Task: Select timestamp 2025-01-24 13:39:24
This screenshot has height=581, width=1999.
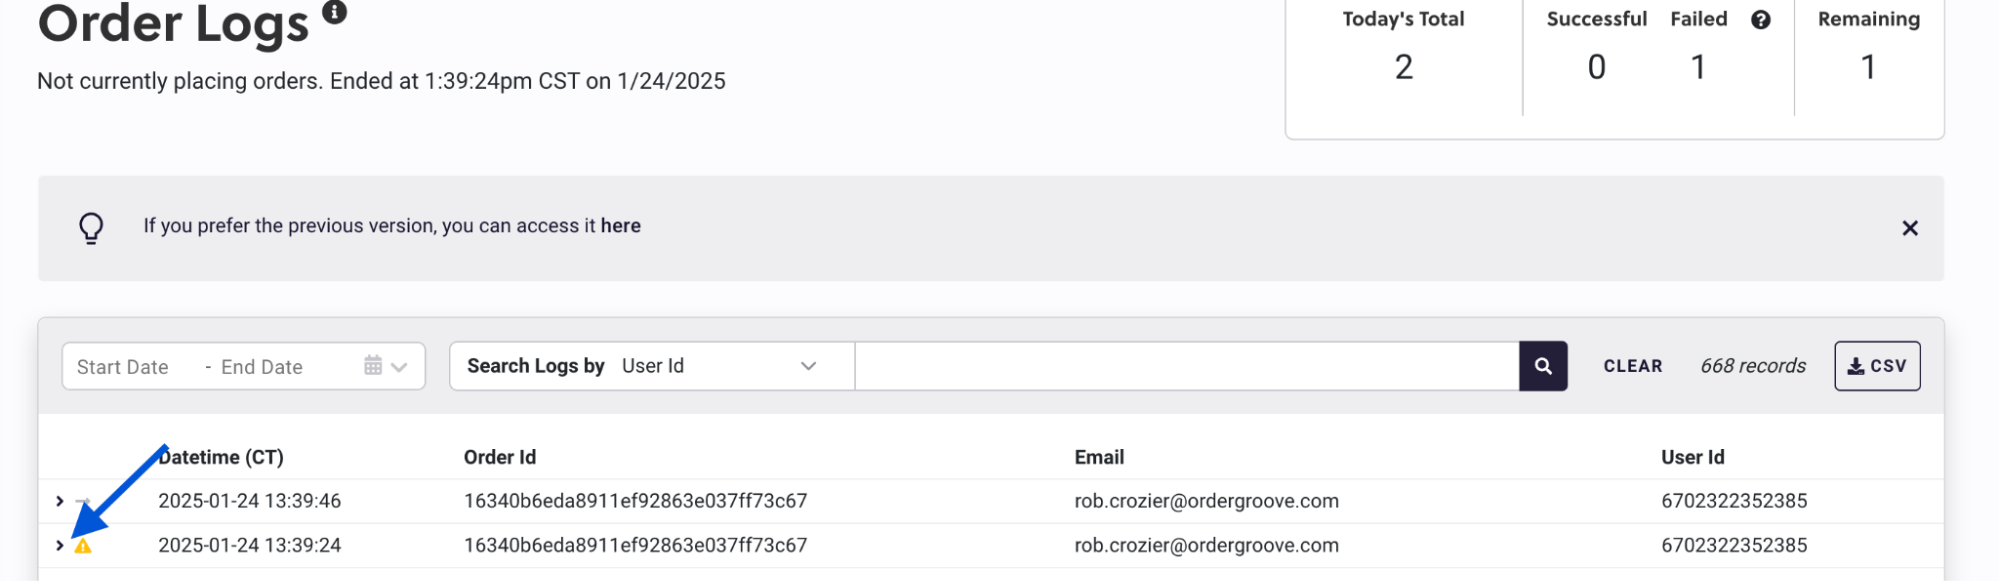Action: coord(249,545)
